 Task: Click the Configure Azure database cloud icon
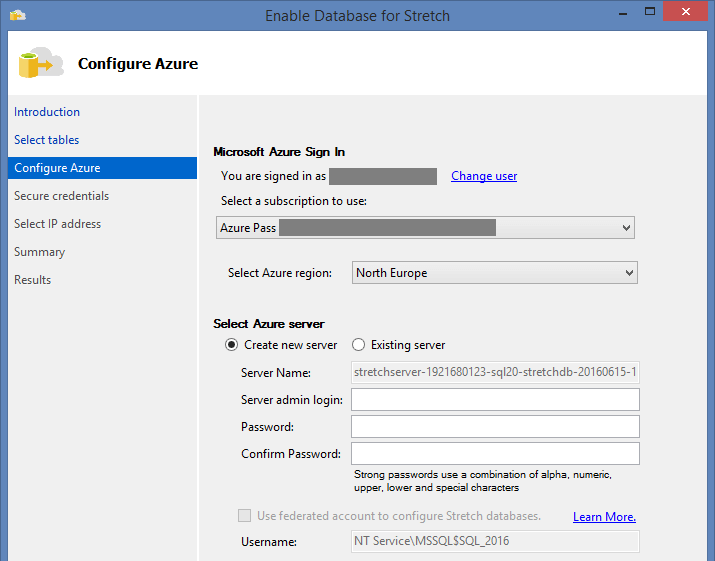click(x=41, y=62)
